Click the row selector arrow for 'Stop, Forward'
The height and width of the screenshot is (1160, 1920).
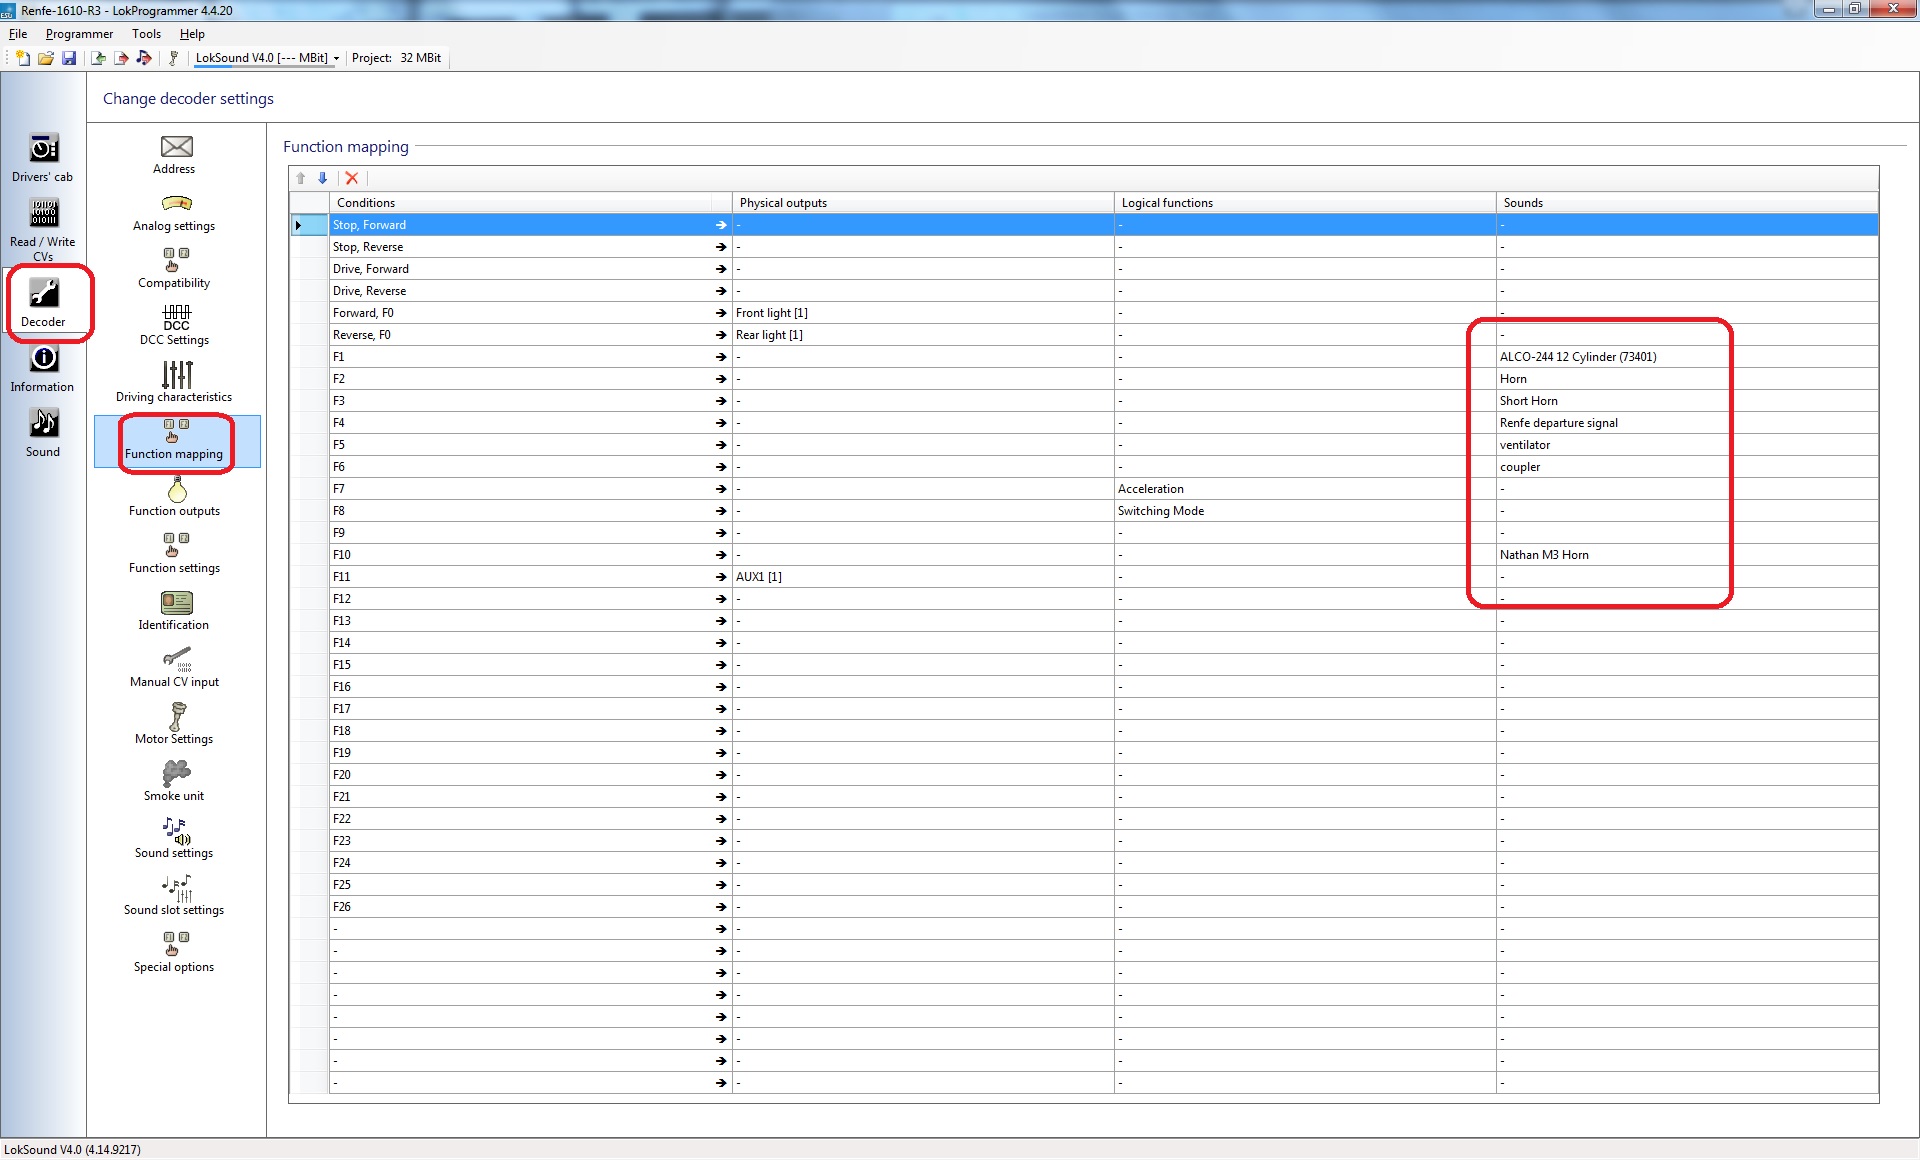tap(309, 225)
